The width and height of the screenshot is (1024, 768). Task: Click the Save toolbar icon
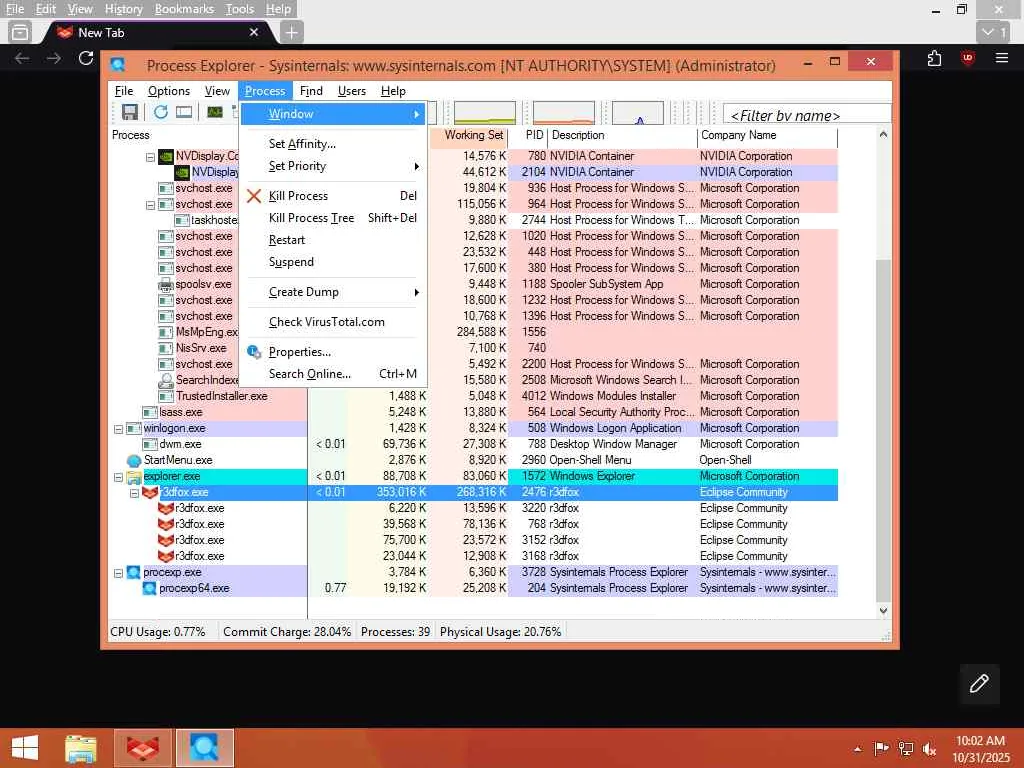[130, 112]
